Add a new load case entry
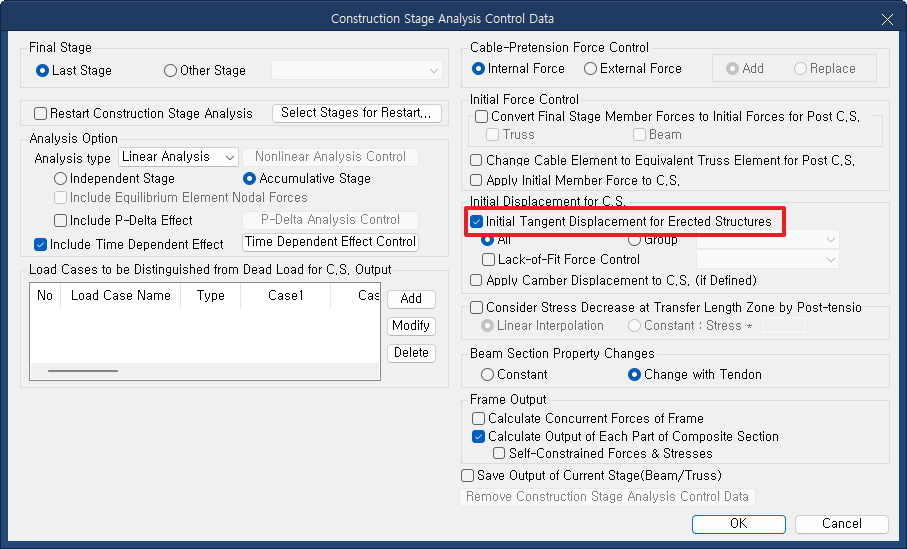Screen dimensions: 907x549 point(411,299)
